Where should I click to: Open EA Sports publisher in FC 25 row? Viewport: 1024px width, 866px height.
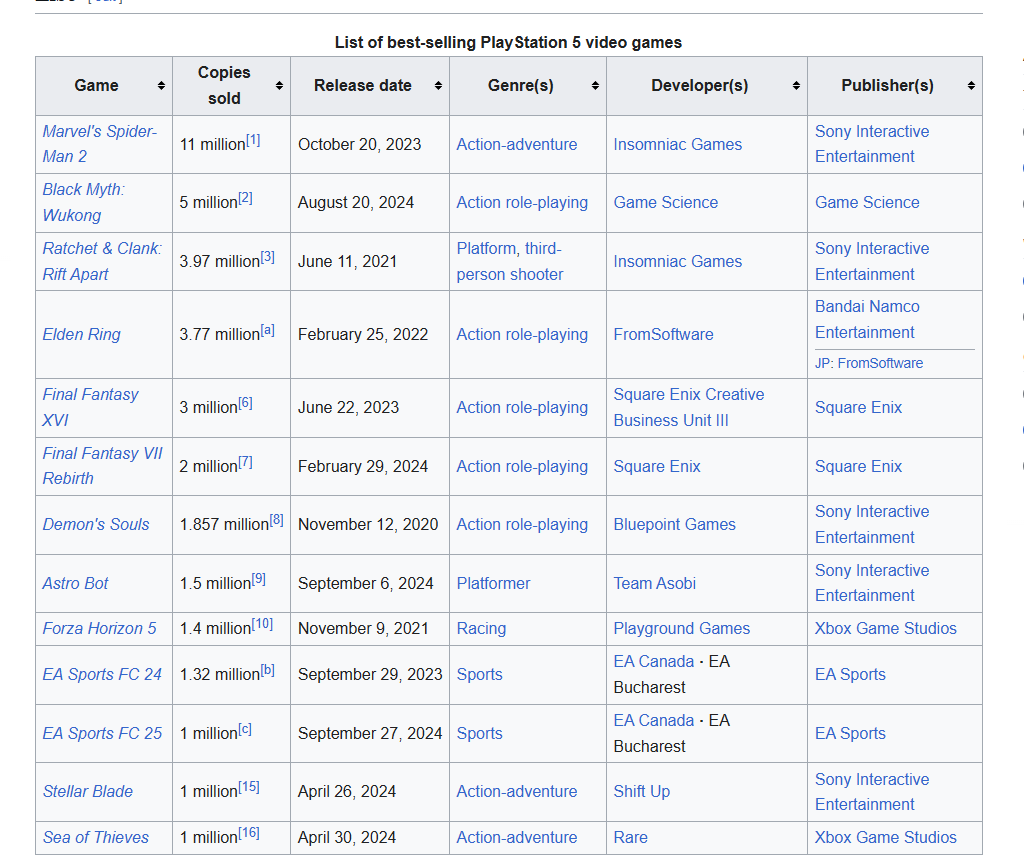[x=850, y=733]
